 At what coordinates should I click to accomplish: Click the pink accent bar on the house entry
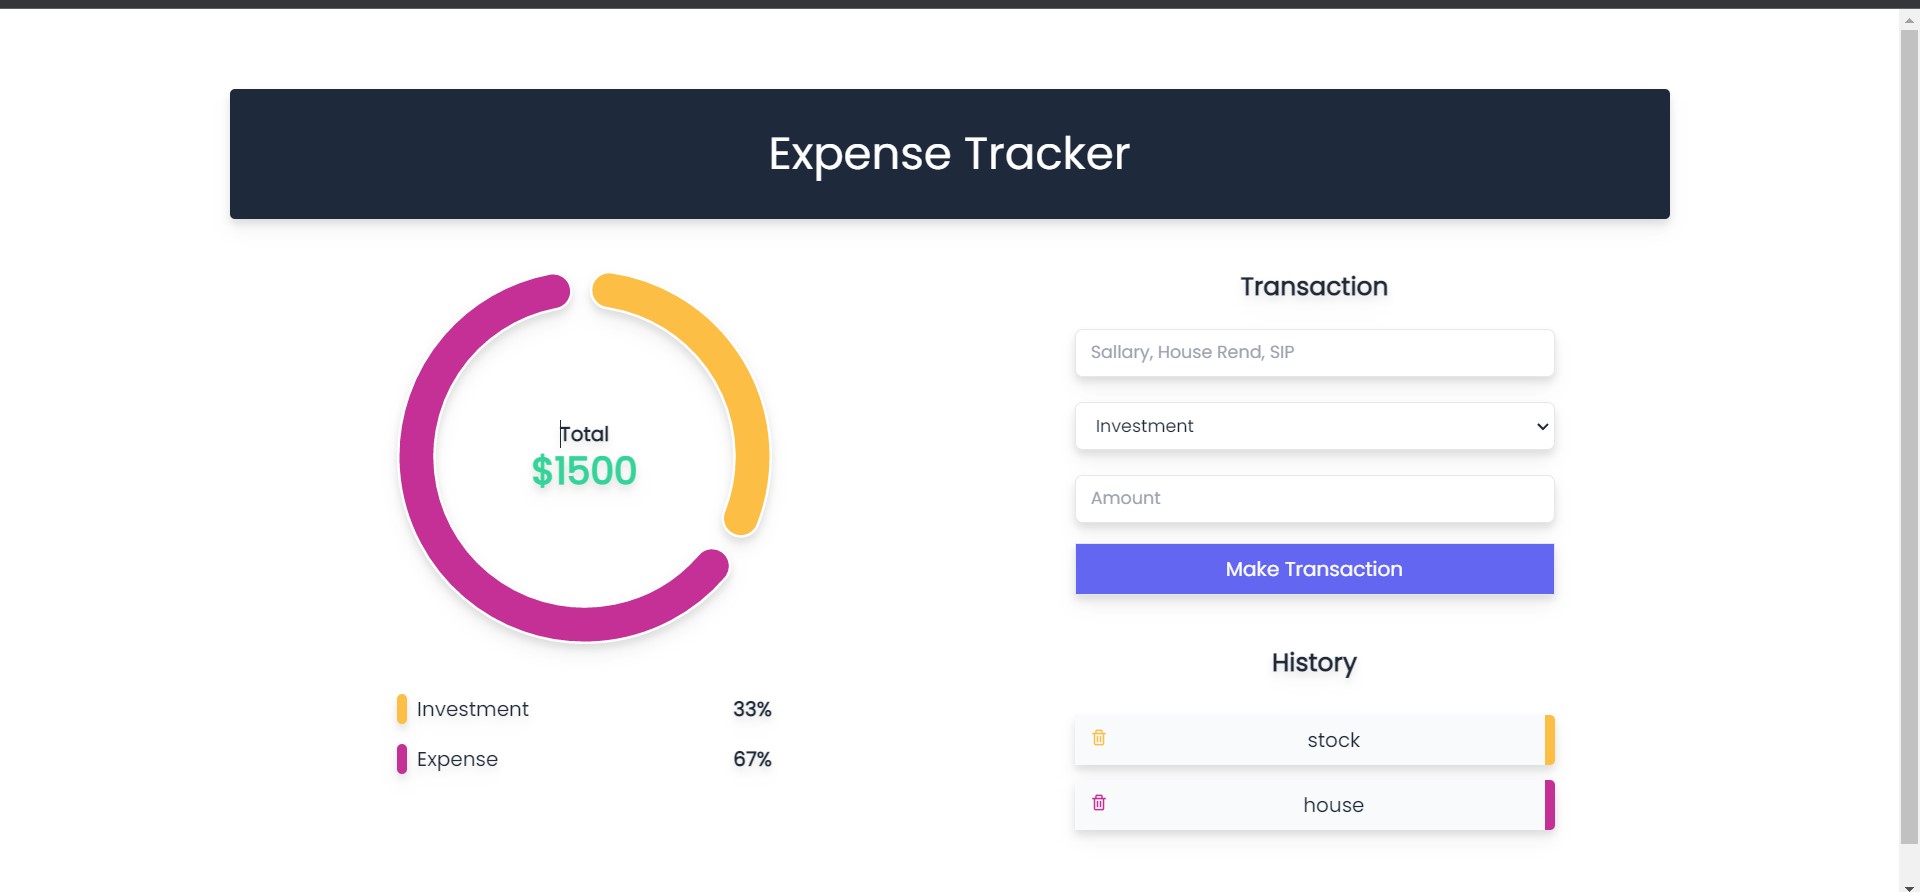1550,804
